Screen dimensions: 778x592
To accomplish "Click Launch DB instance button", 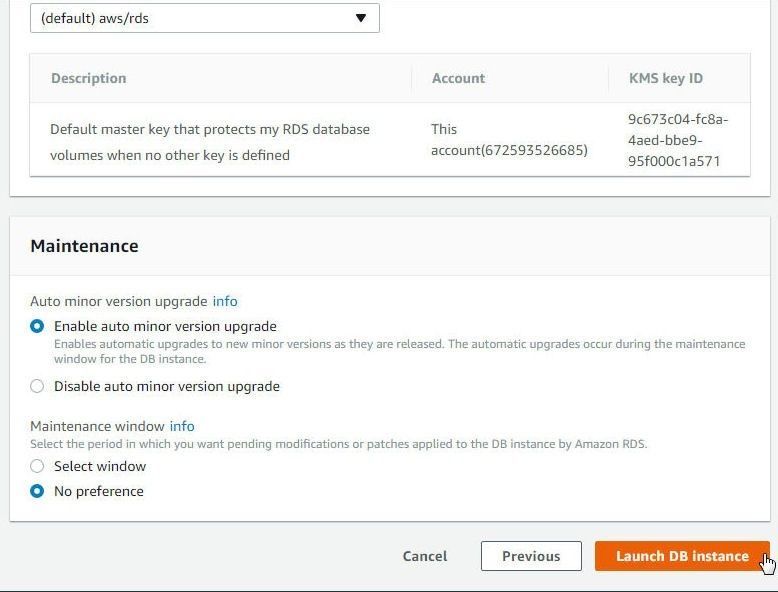I will (x=682, y=556).
